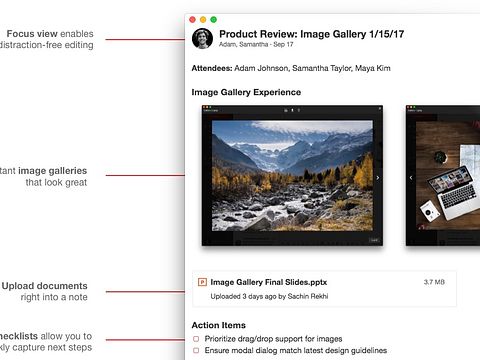Minimize the window with yellow button
The image size is (480, 360).
coord(203,20)
